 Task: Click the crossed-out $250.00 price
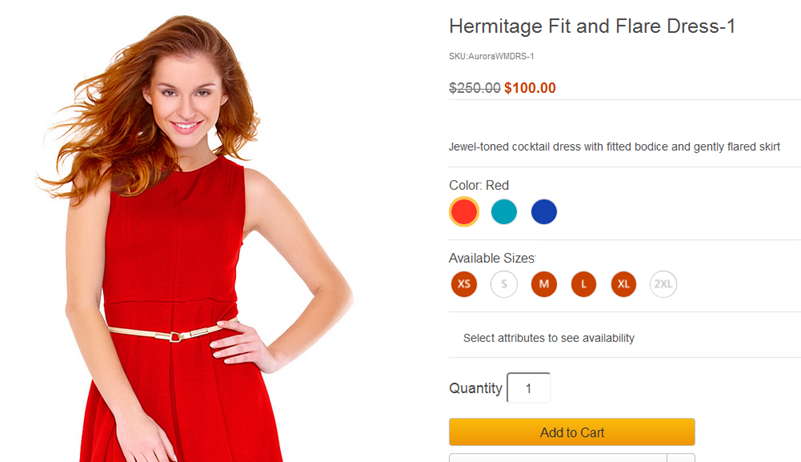[475, 88]
